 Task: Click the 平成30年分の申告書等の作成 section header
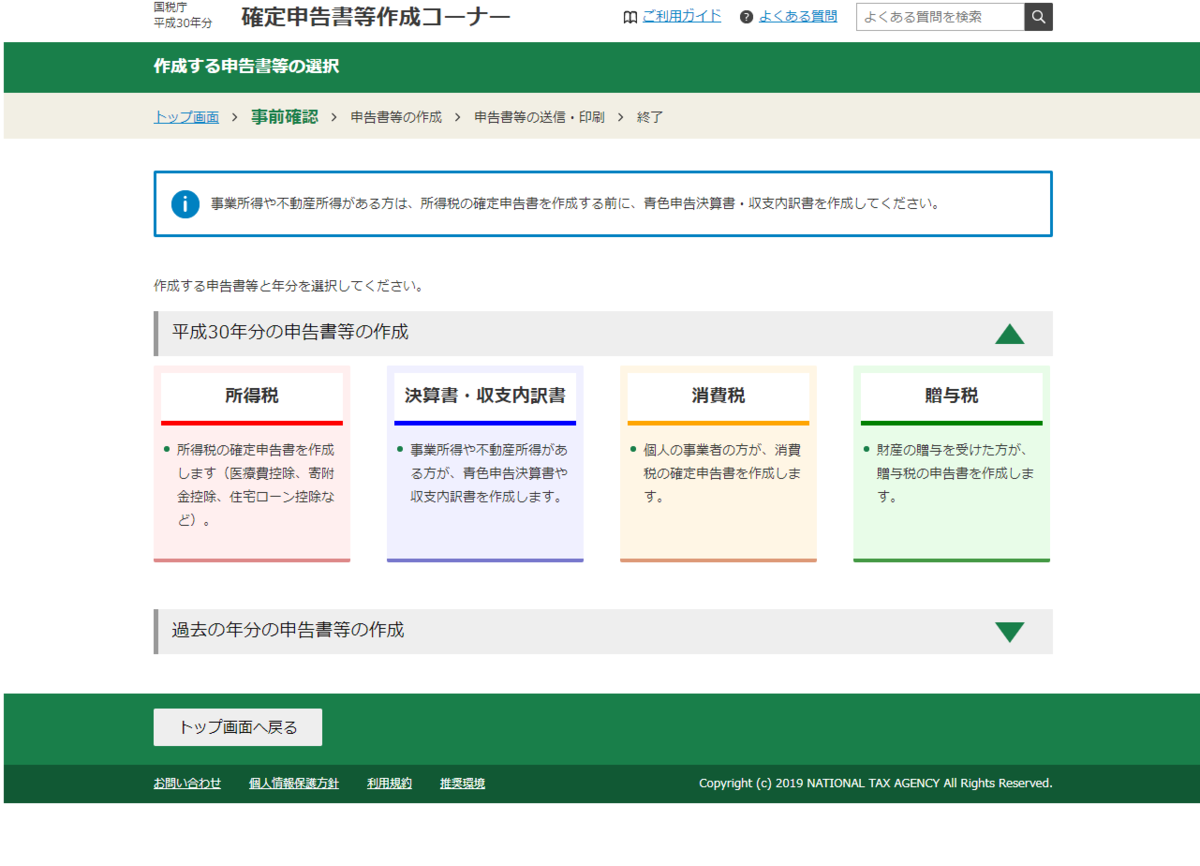(603, 333)
